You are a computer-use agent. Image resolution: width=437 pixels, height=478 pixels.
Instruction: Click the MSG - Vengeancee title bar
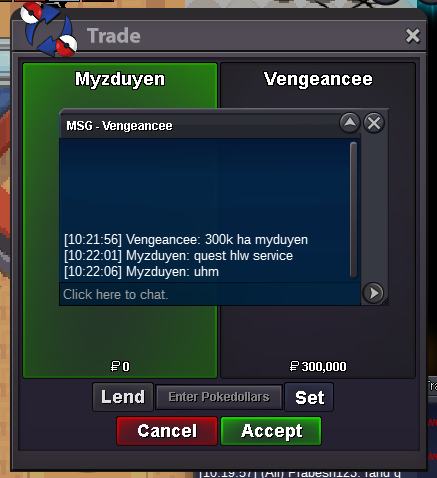(x=199, y=126)
